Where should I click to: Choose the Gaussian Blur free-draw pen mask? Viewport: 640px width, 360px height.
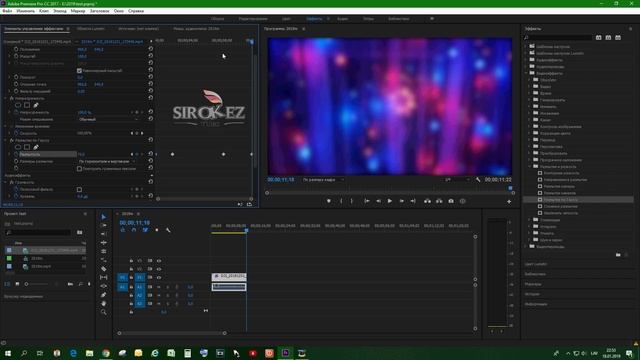point(36,147)
